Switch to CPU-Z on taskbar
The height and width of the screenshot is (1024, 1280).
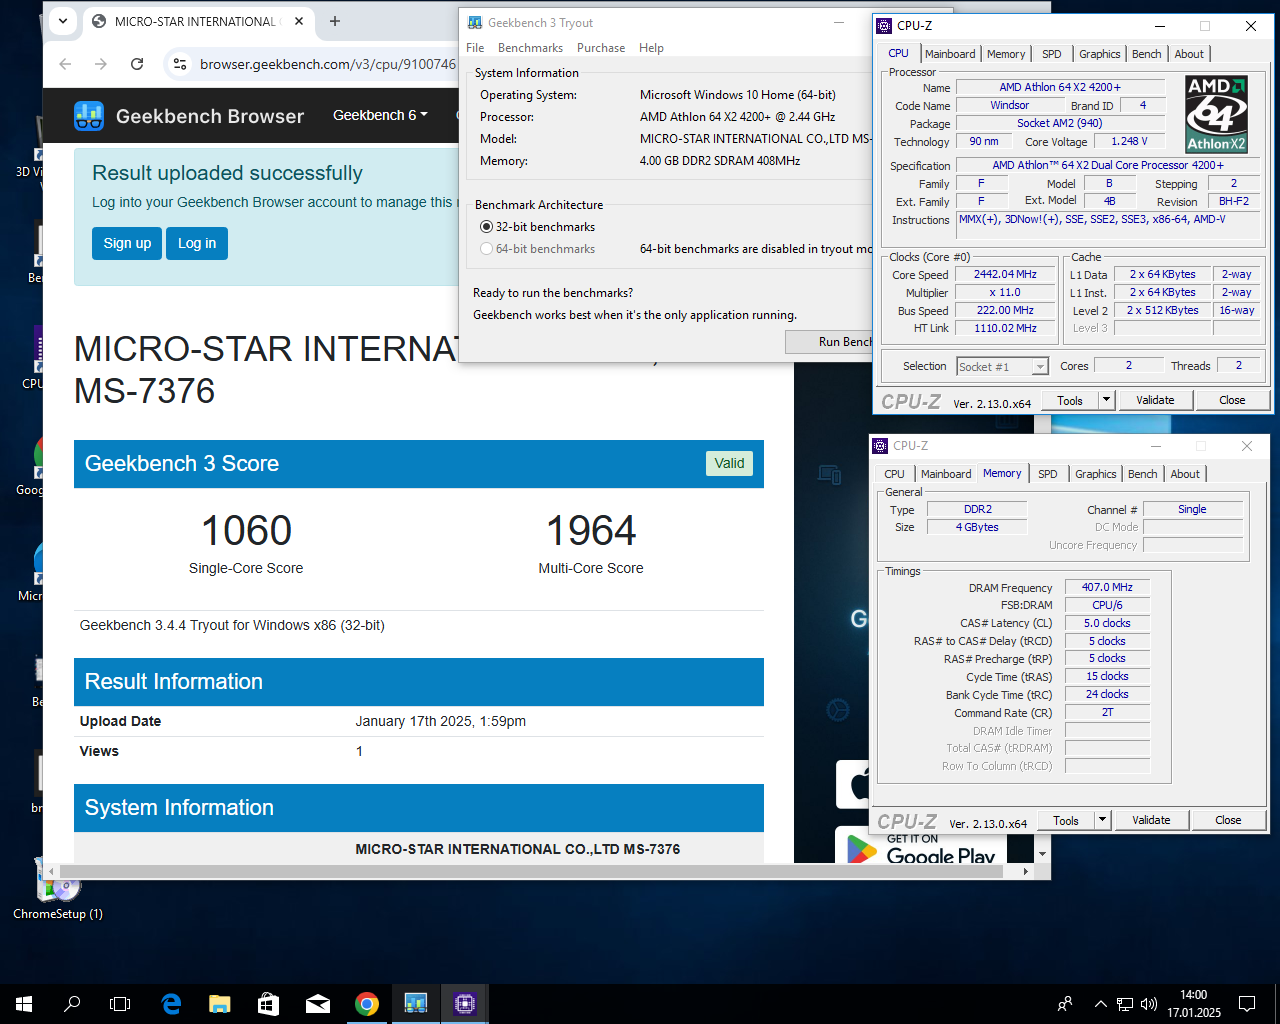pos(465,1004)
